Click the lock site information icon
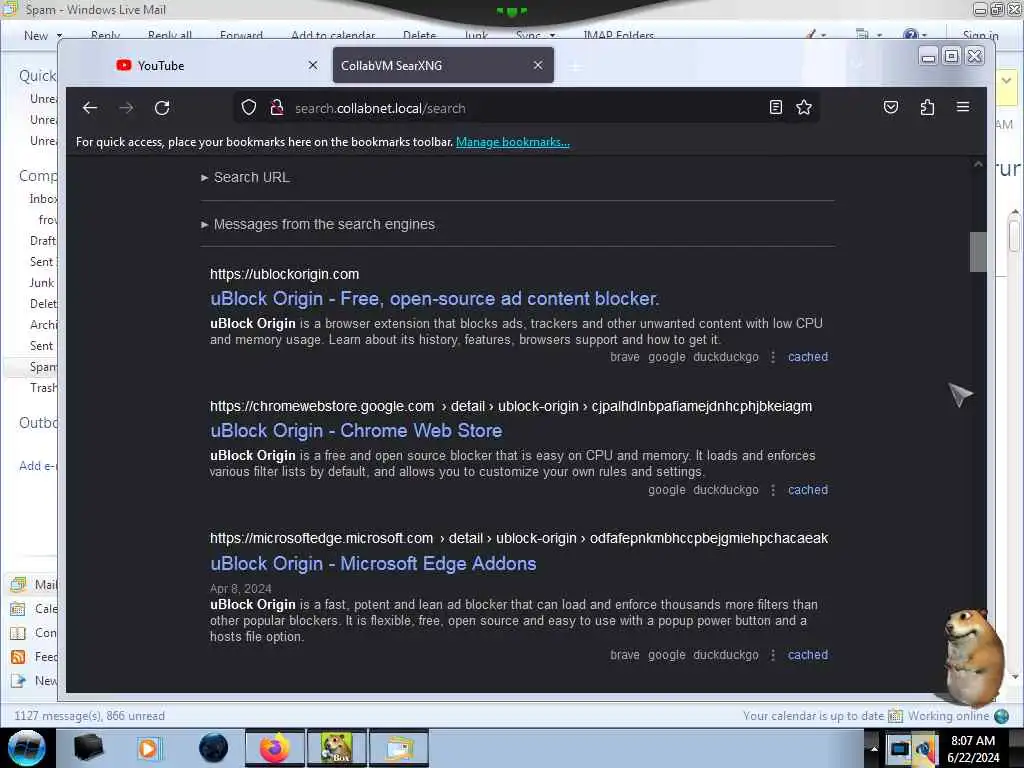The image size is (1024, 768). (277, 108)
